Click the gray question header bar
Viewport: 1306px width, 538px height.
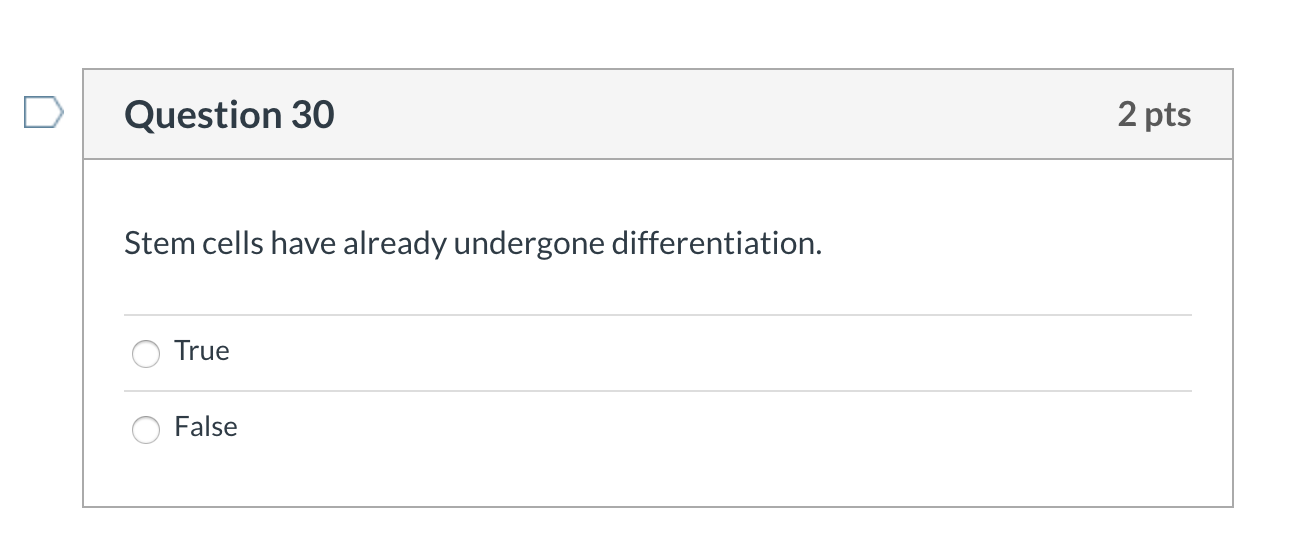pos(700,115)
